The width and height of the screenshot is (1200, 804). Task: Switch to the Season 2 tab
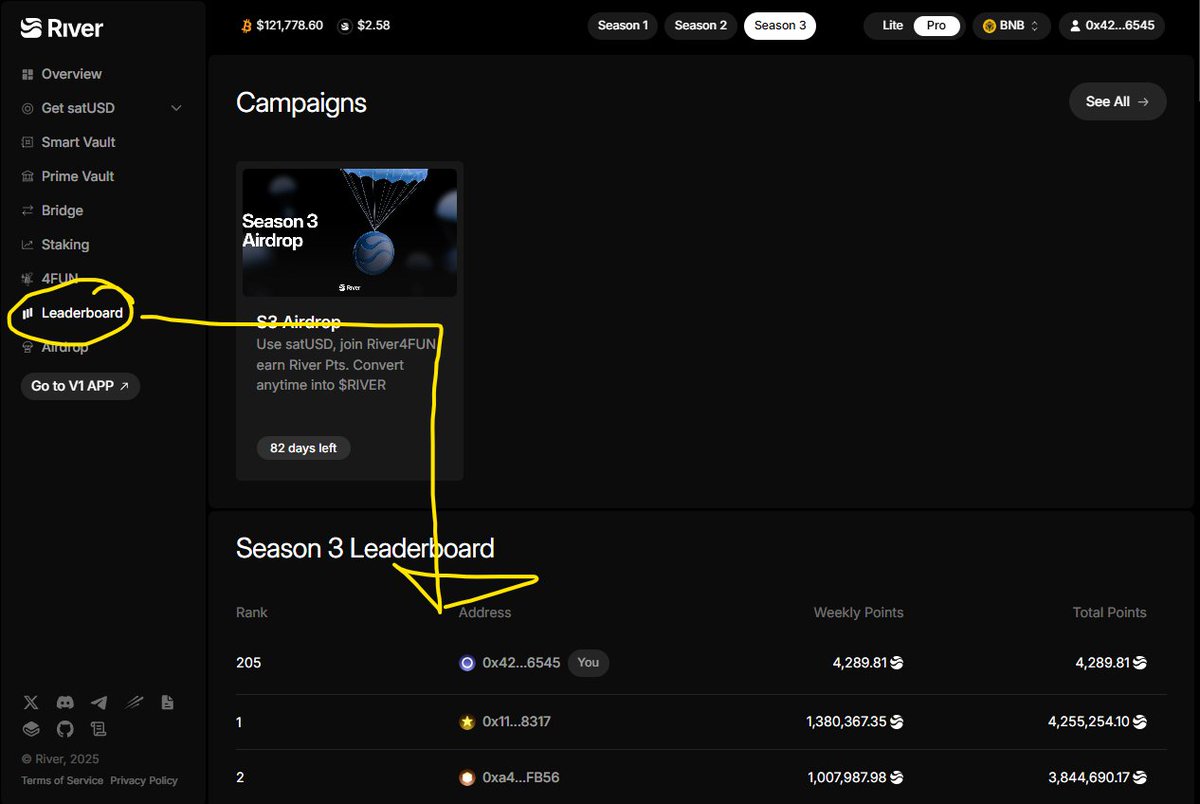700,26
